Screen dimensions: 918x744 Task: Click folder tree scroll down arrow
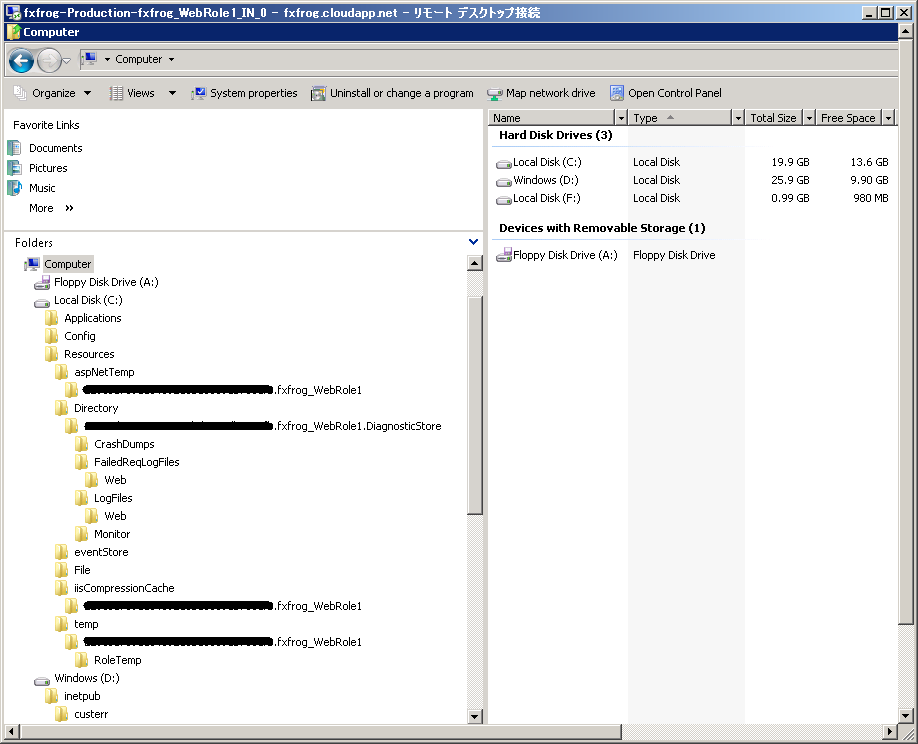(x=475, y=716)
